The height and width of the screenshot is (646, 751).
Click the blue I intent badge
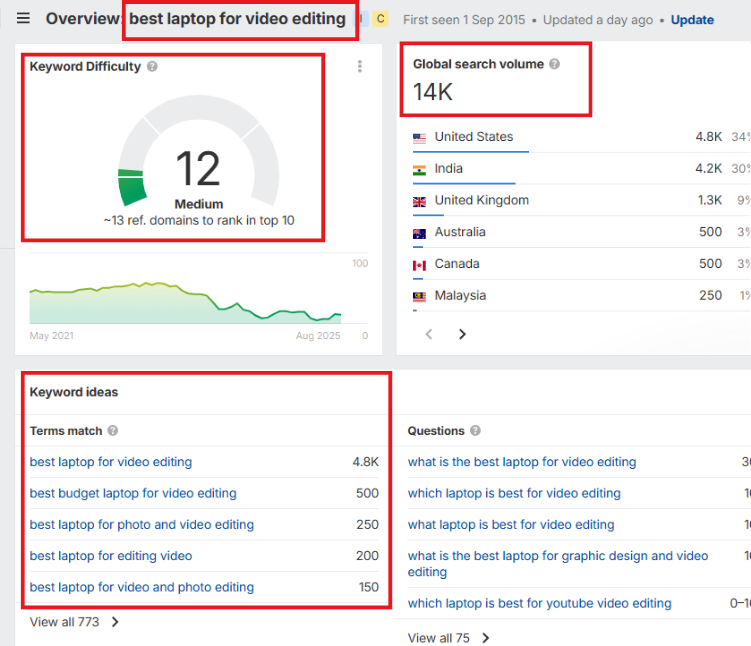[x=364, y=19]
